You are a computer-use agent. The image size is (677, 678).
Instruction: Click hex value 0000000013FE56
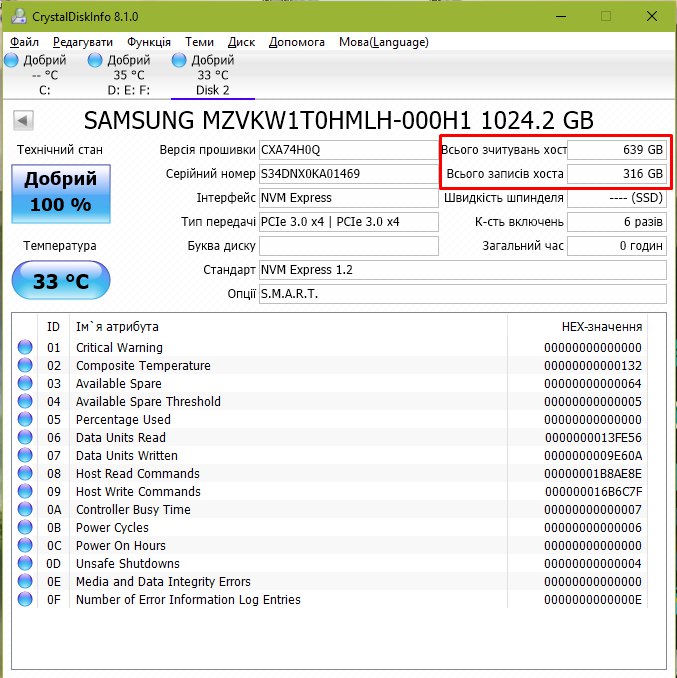click(x=593, y=438)
